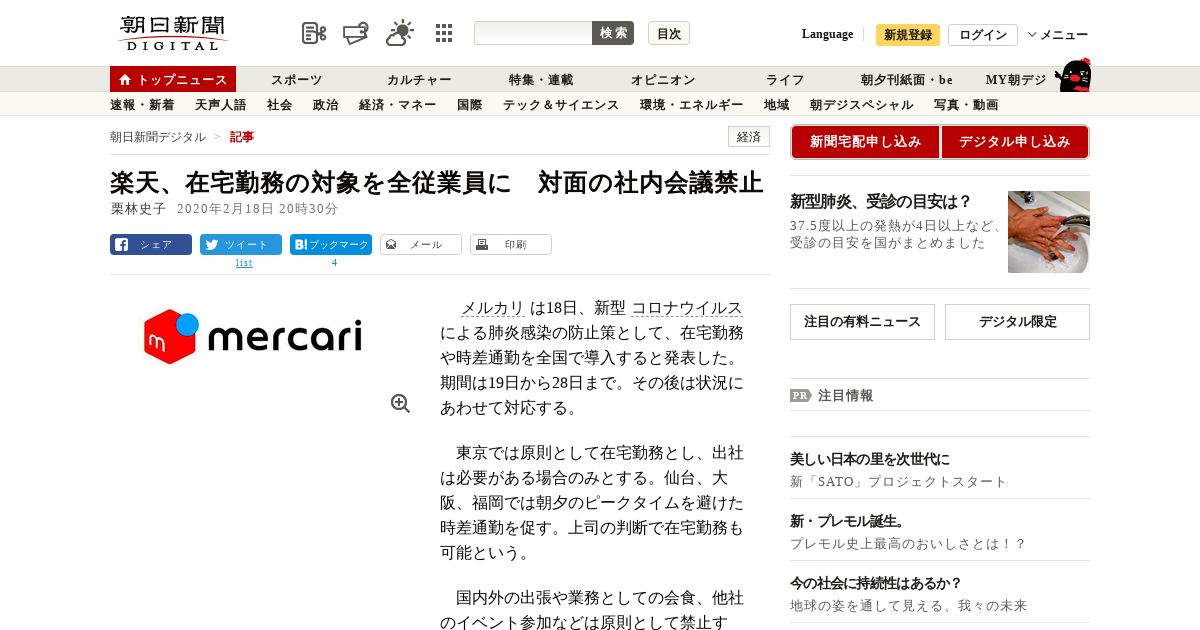Click the 検索 search button
The image size is (1200, 630).
(x=613, y=33)
